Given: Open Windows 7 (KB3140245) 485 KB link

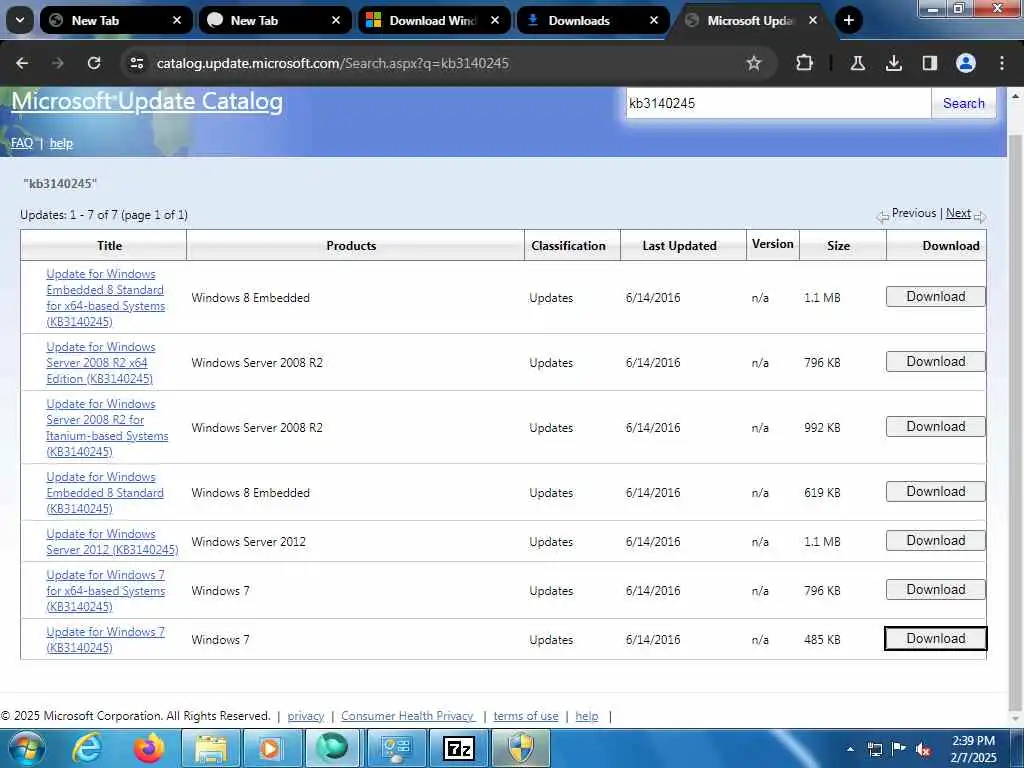Looking at the screenshot, I should coord(105,639).
